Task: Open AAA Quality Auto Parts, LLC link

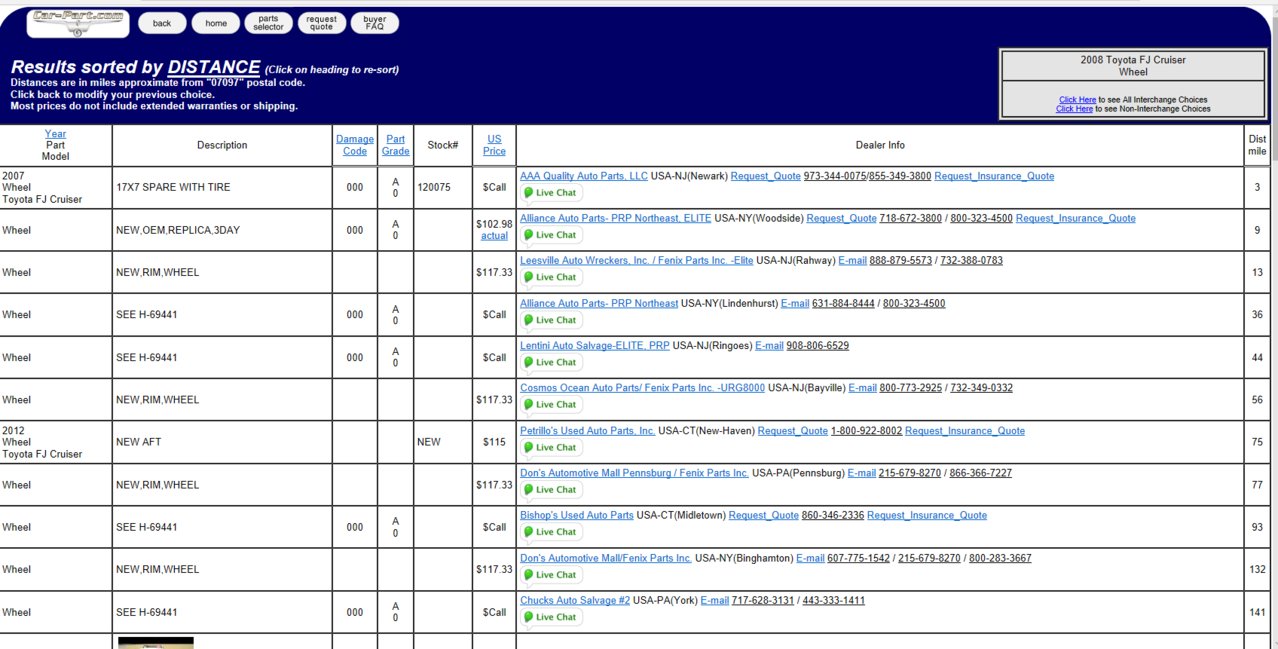Action: pyautogui.click(x=584, y=176)
